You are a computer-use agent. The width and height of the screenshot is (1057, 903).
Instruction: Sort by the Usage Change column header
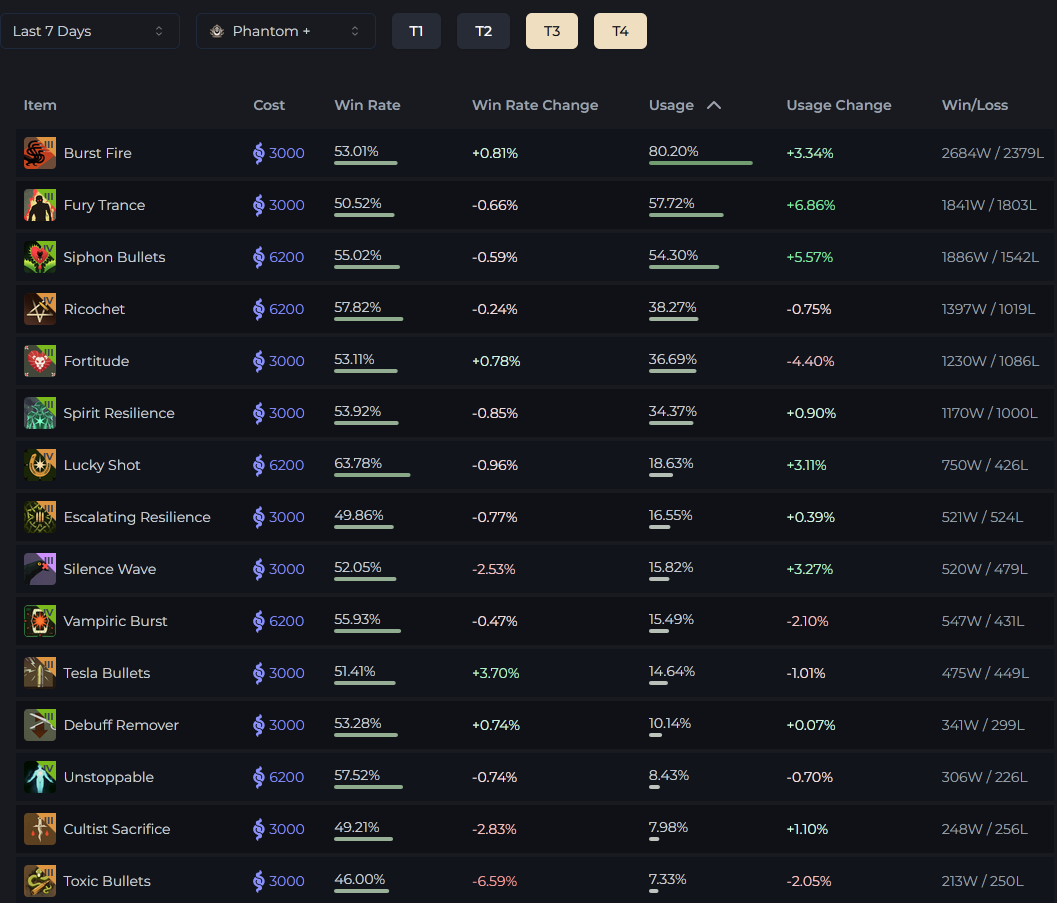(839, 105)
